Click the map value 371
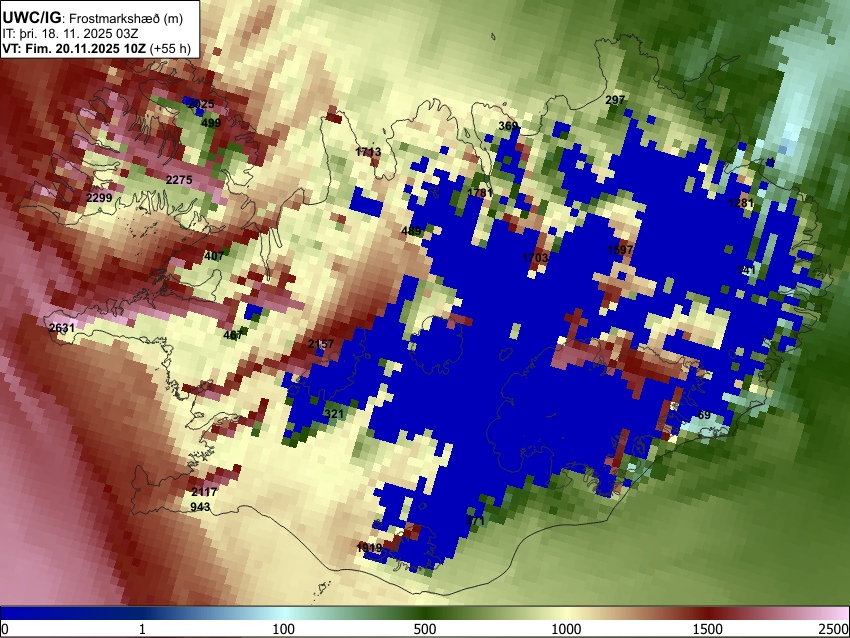The width and height of the screenshot is (850, 638). (475, 521)
